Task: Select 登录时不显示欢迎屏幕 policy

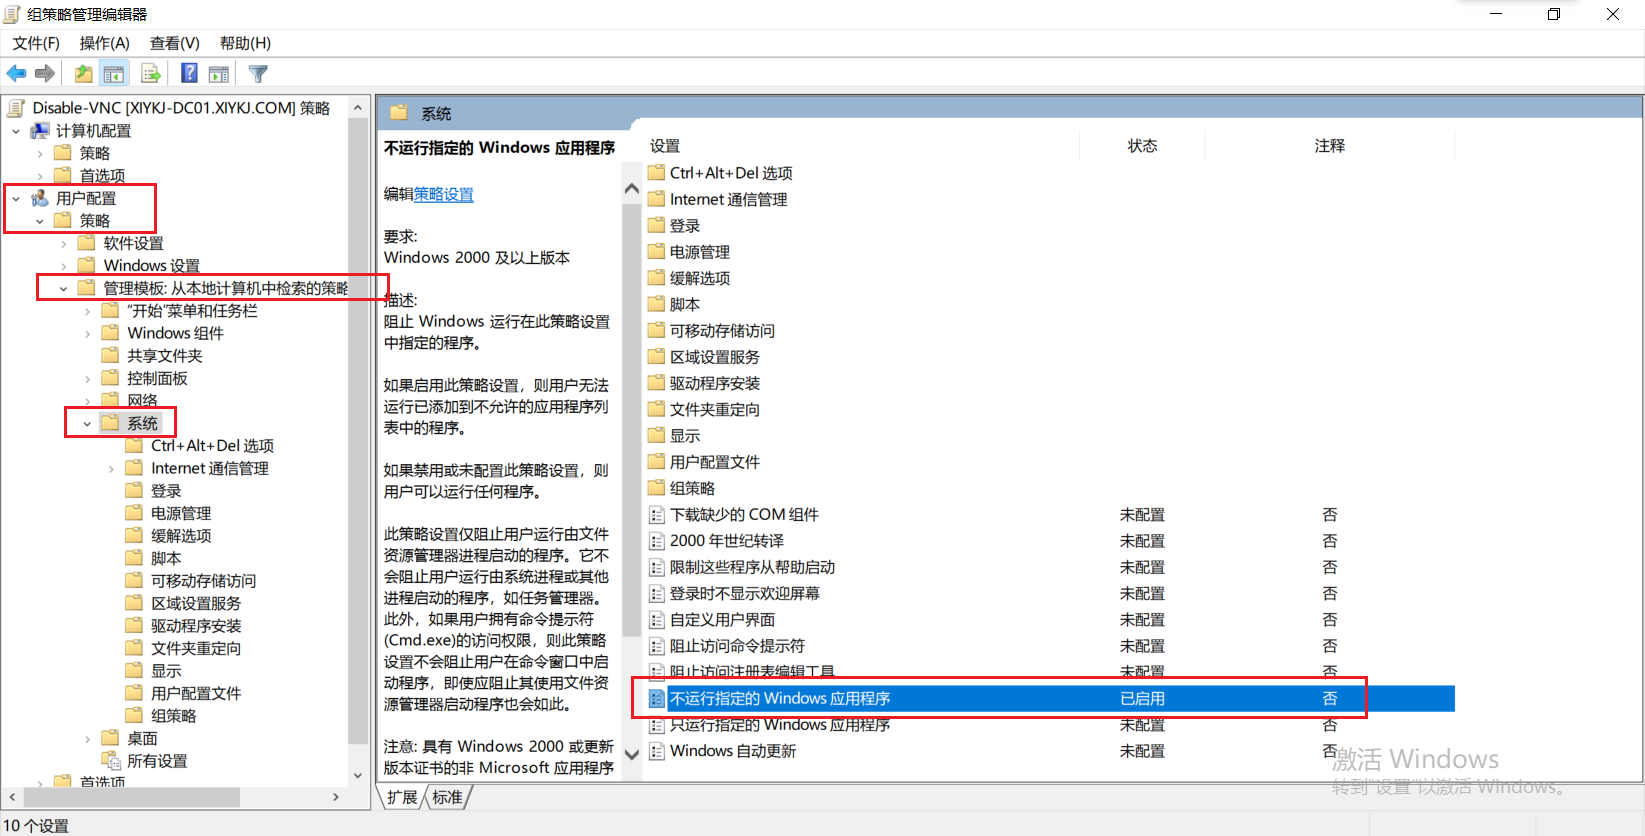Action: (745, 594)
